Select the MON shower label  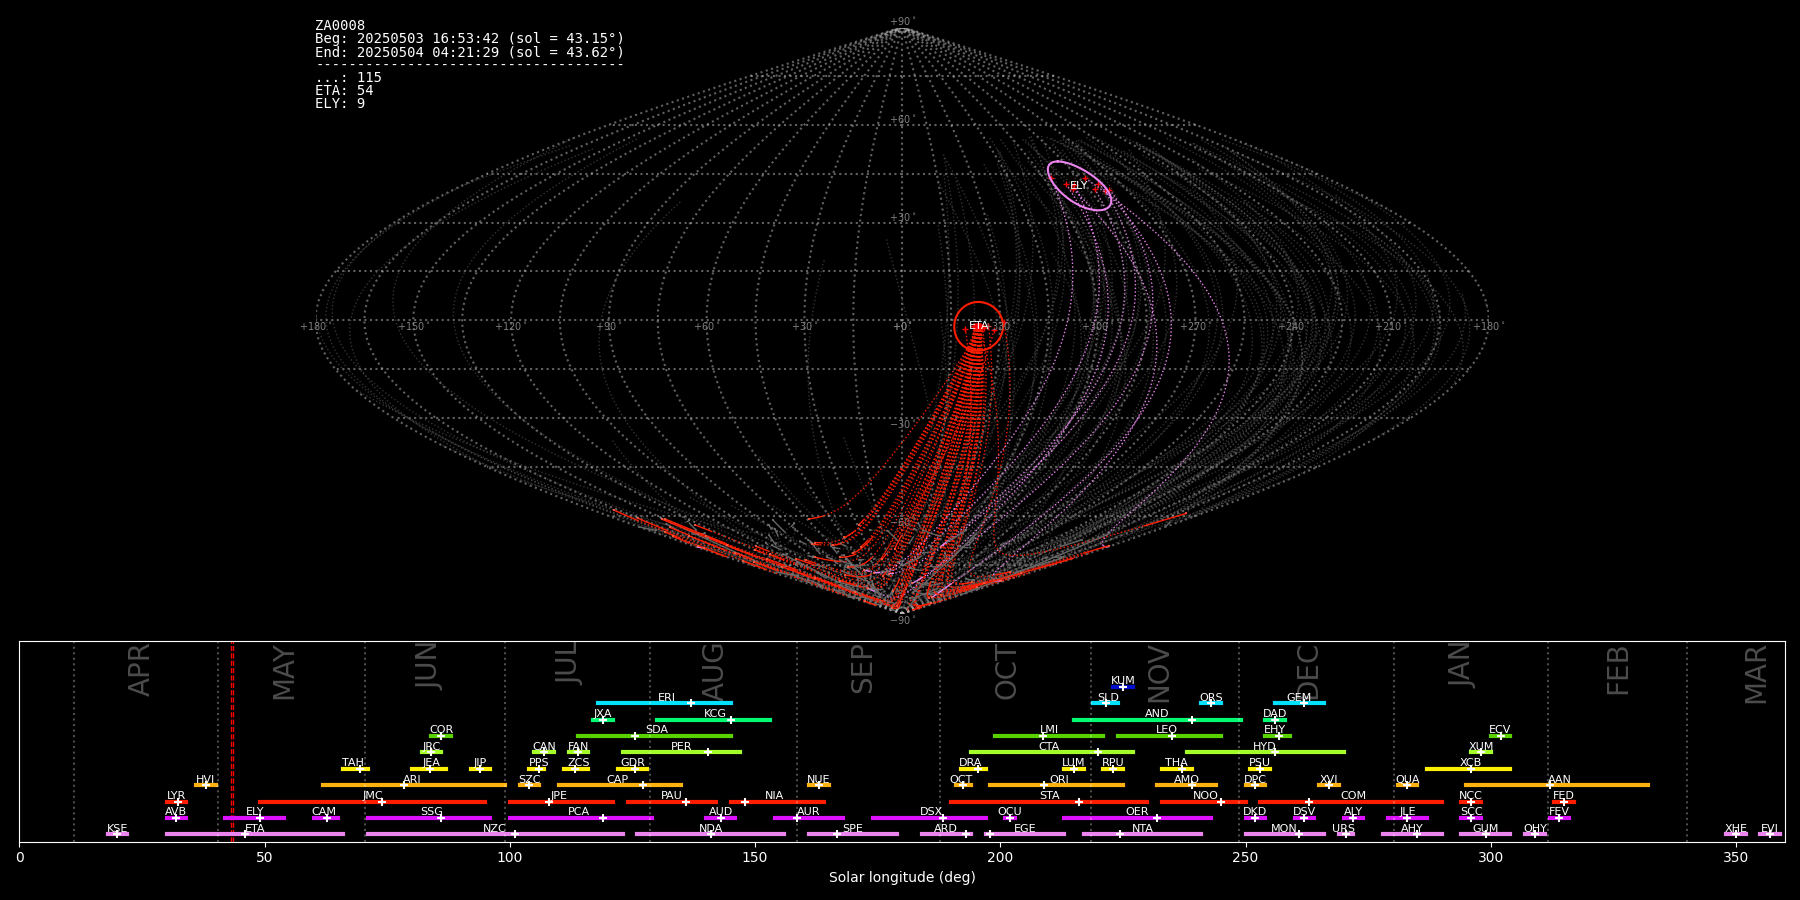1284,829
